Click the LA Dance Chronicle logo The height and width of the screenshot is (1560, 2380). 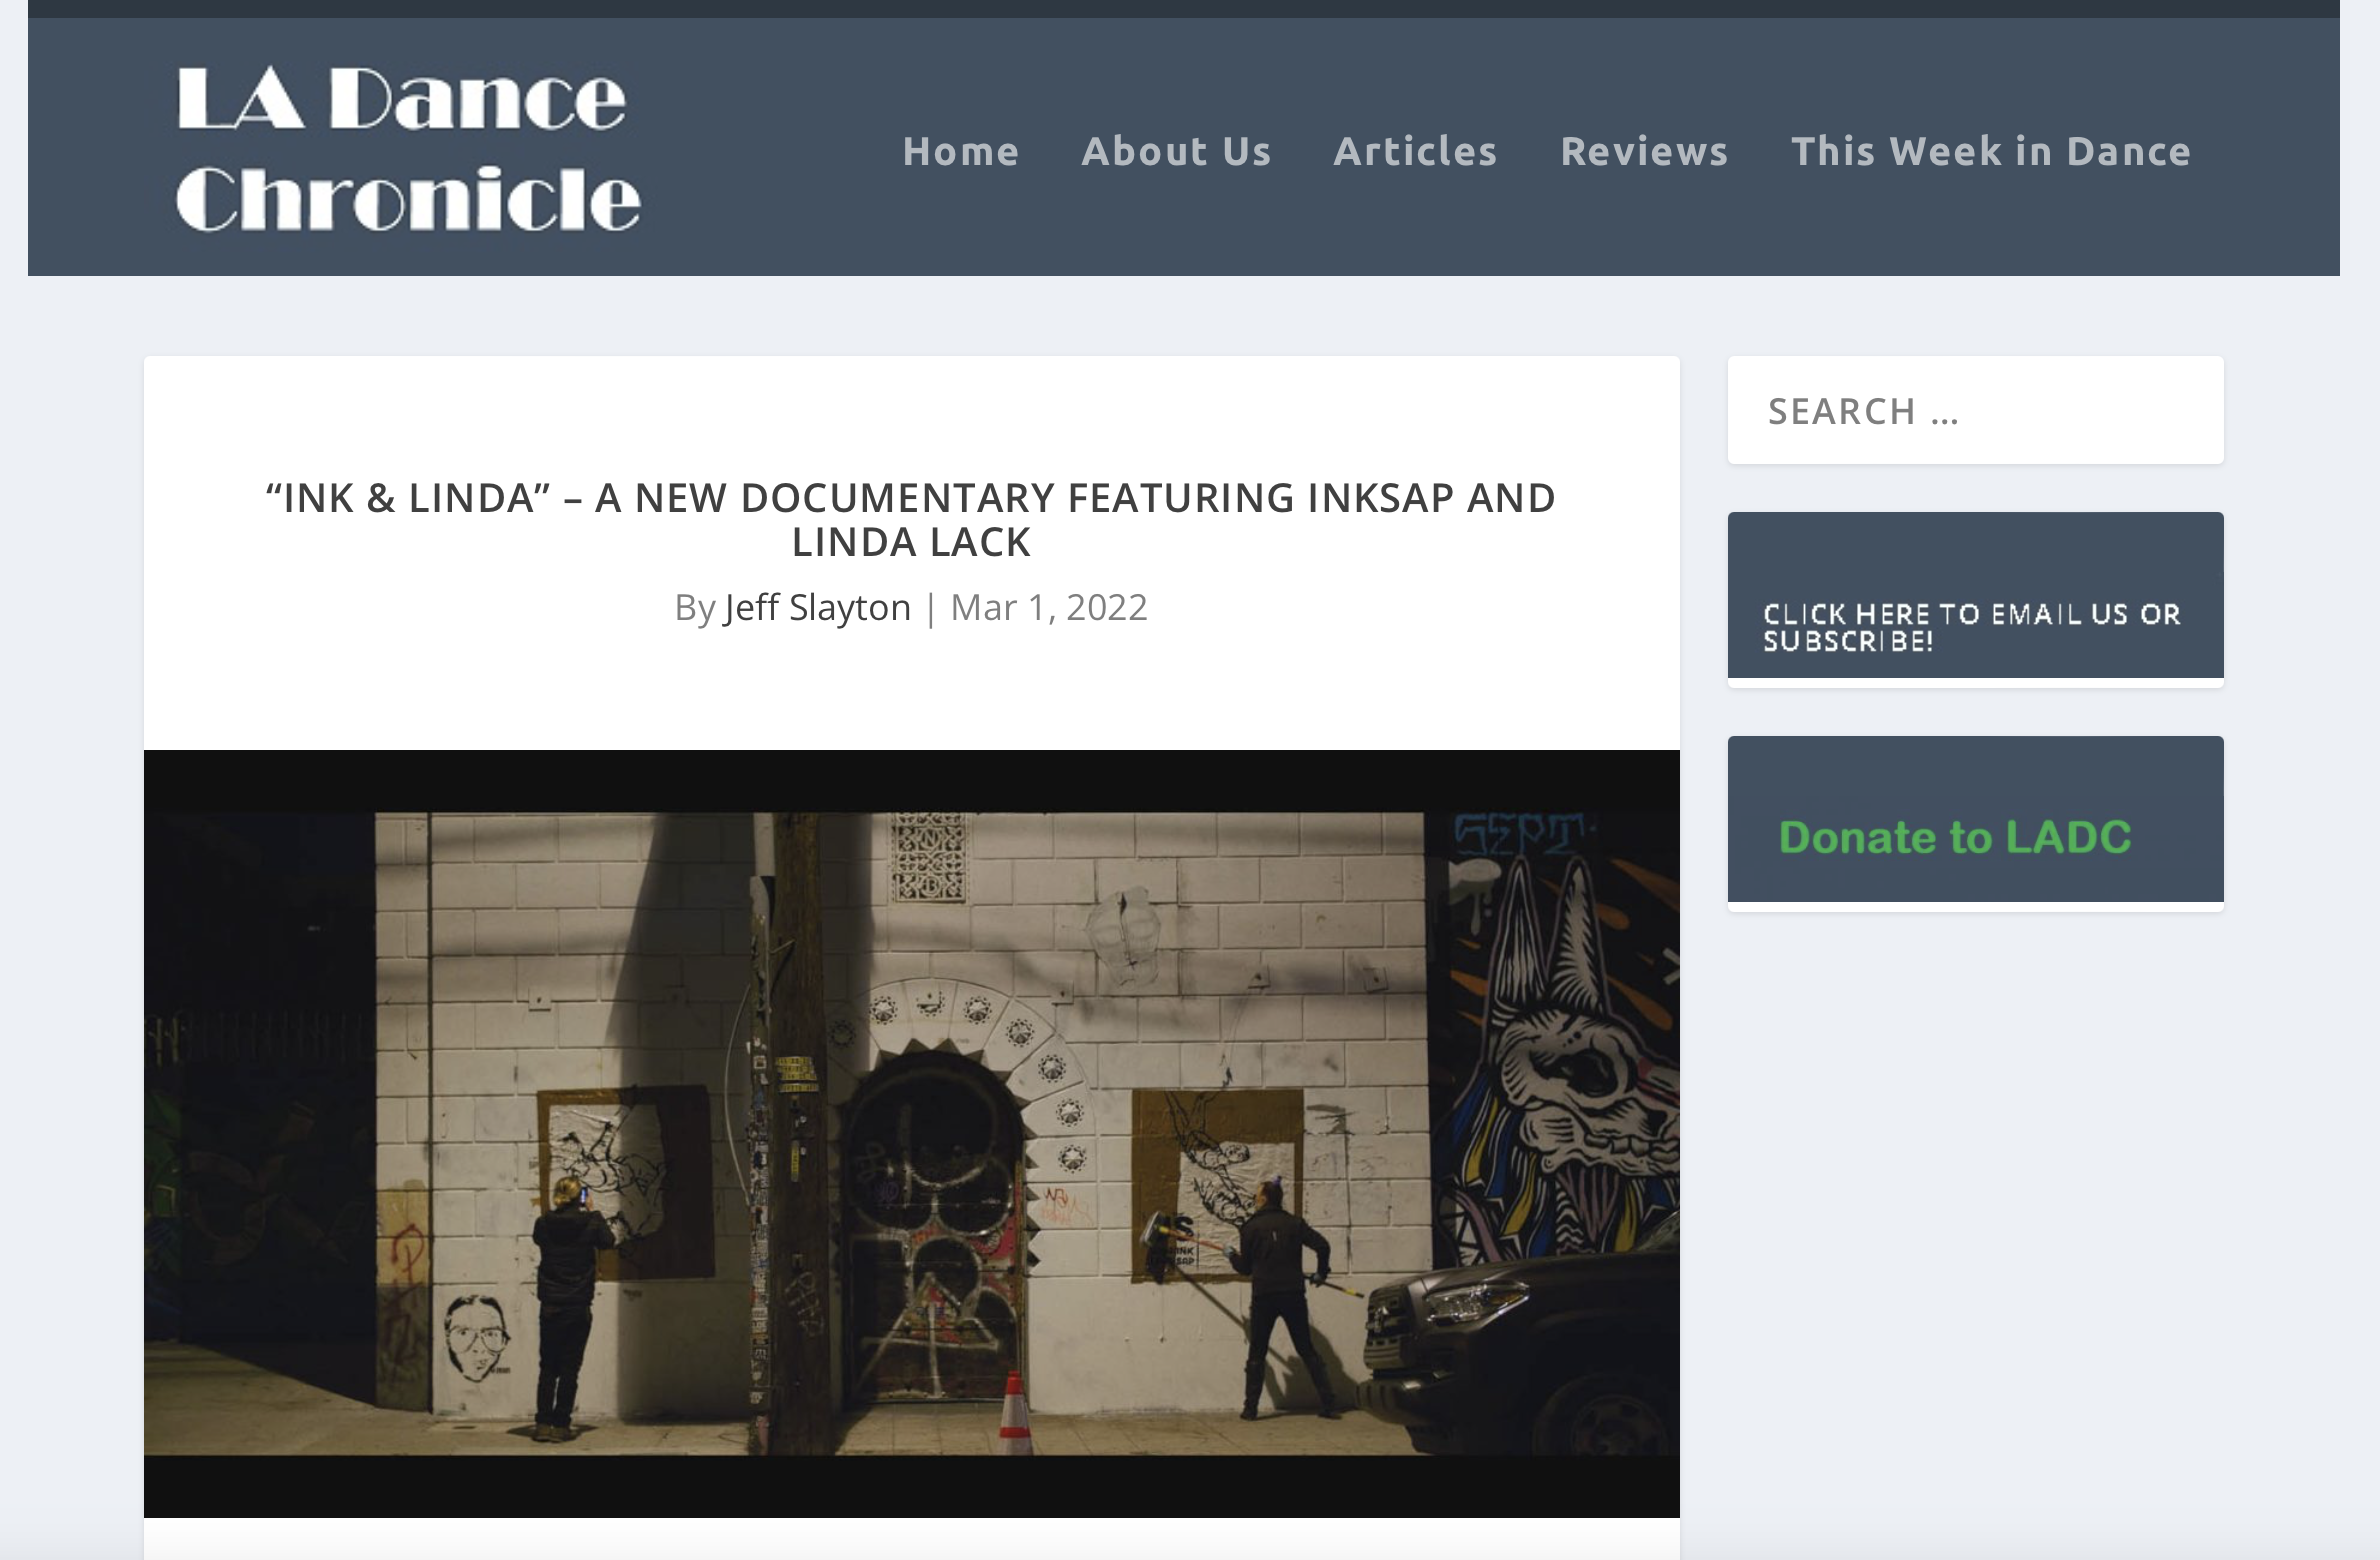pyautogui.click(x=408, y=147)
